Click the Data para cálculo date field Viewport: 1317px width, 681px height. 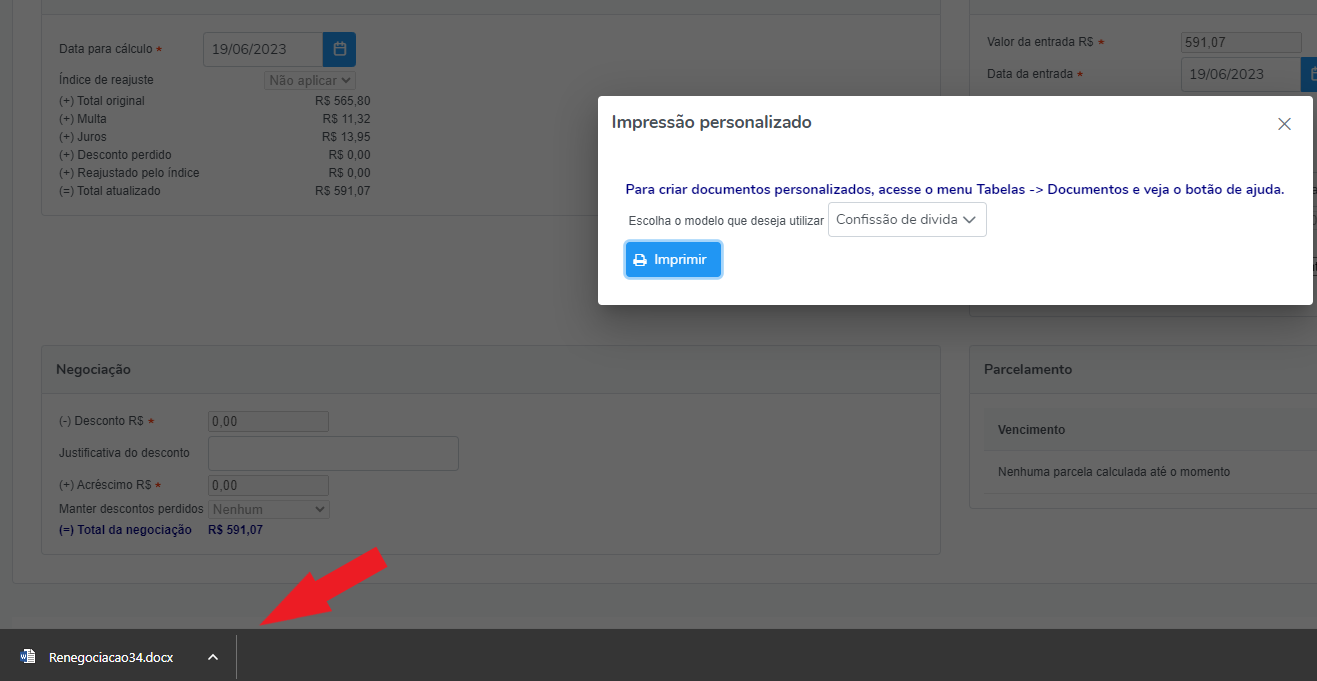coord(263,49)
